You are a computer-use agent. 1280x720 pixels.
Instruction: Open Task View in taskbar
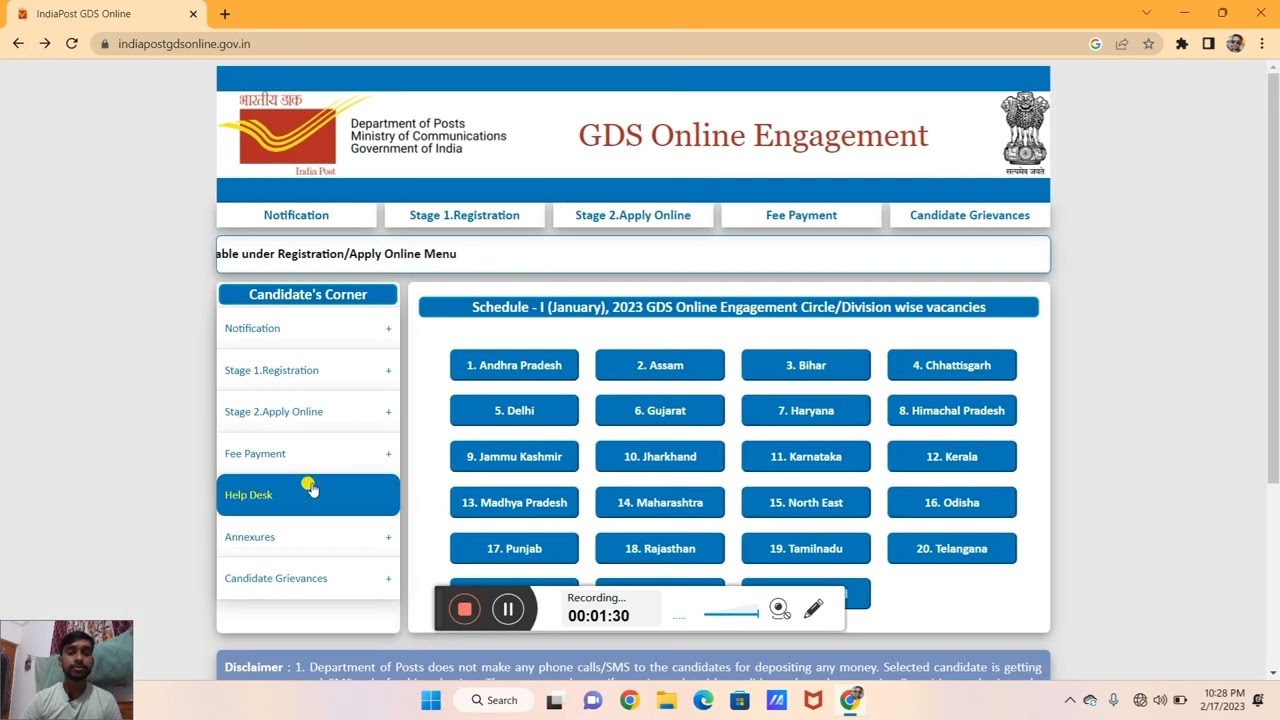point(554,700)
